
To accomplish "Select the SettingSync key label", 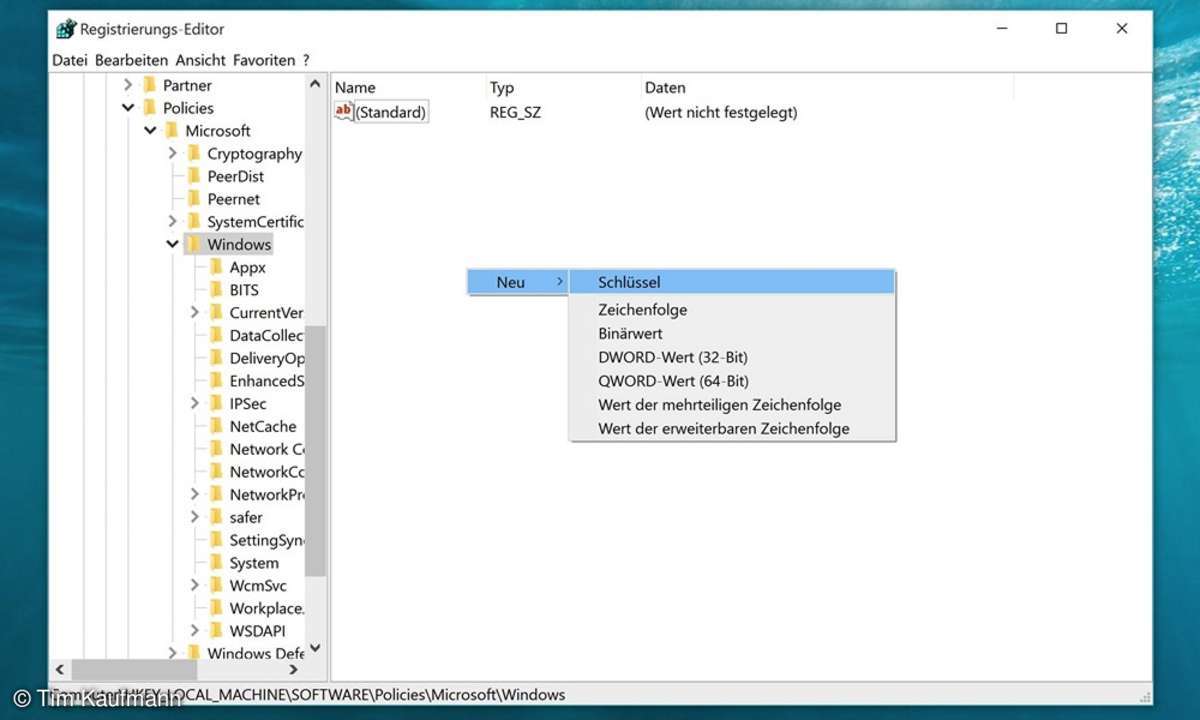I will (266, 540).
